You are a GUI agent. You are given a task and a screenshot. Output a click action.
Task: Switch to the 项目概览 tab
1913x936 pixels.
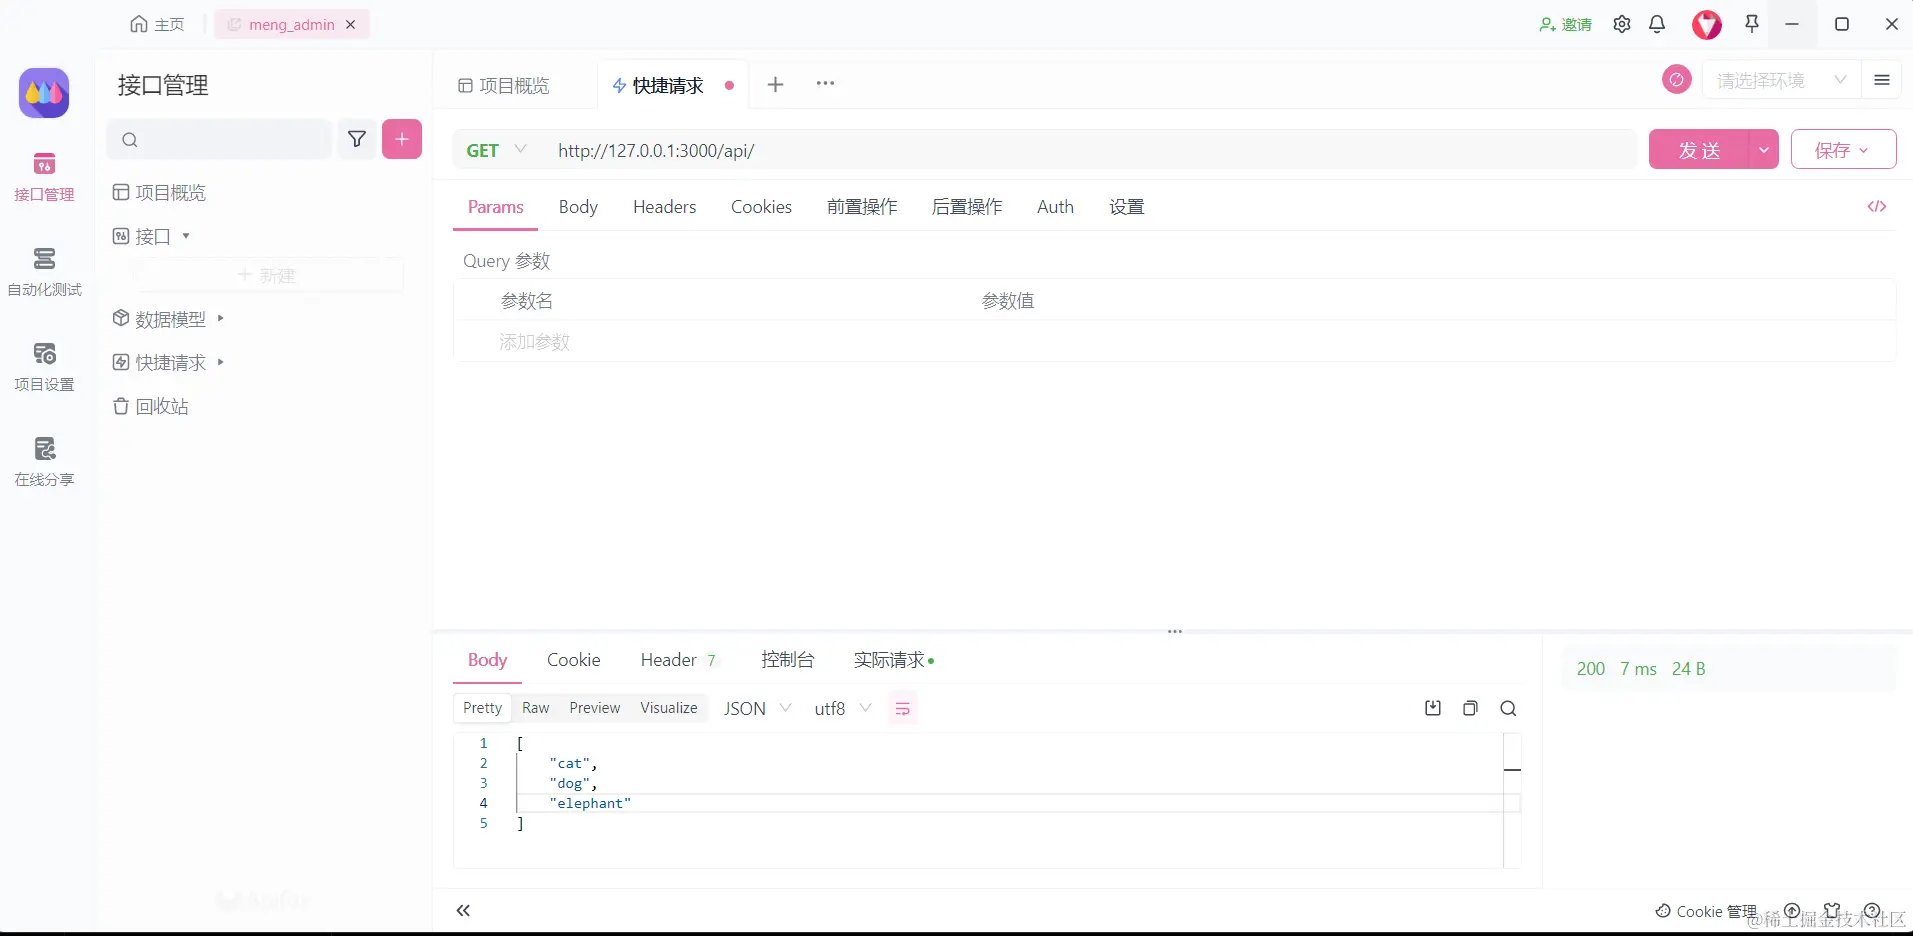pyautogui.click(x=504, y=85)
